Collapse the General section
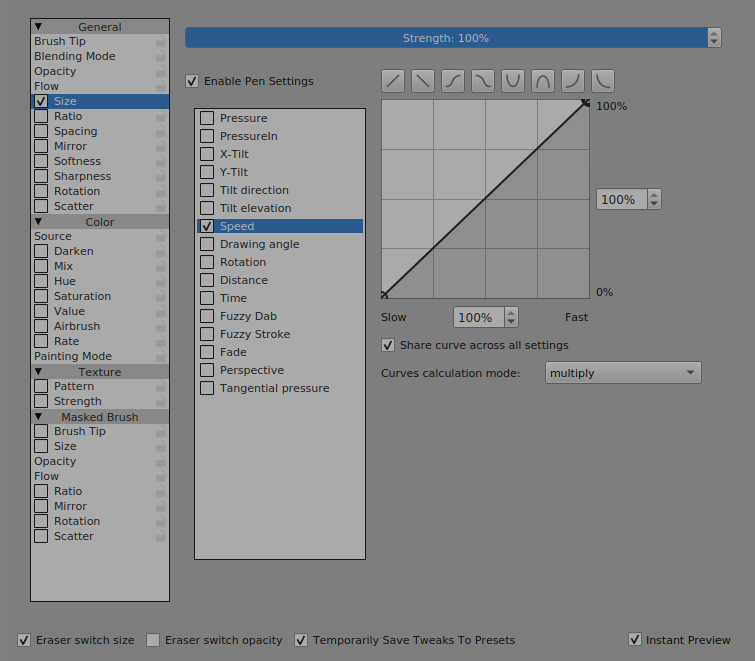755x661 pixels. point(39,27)
